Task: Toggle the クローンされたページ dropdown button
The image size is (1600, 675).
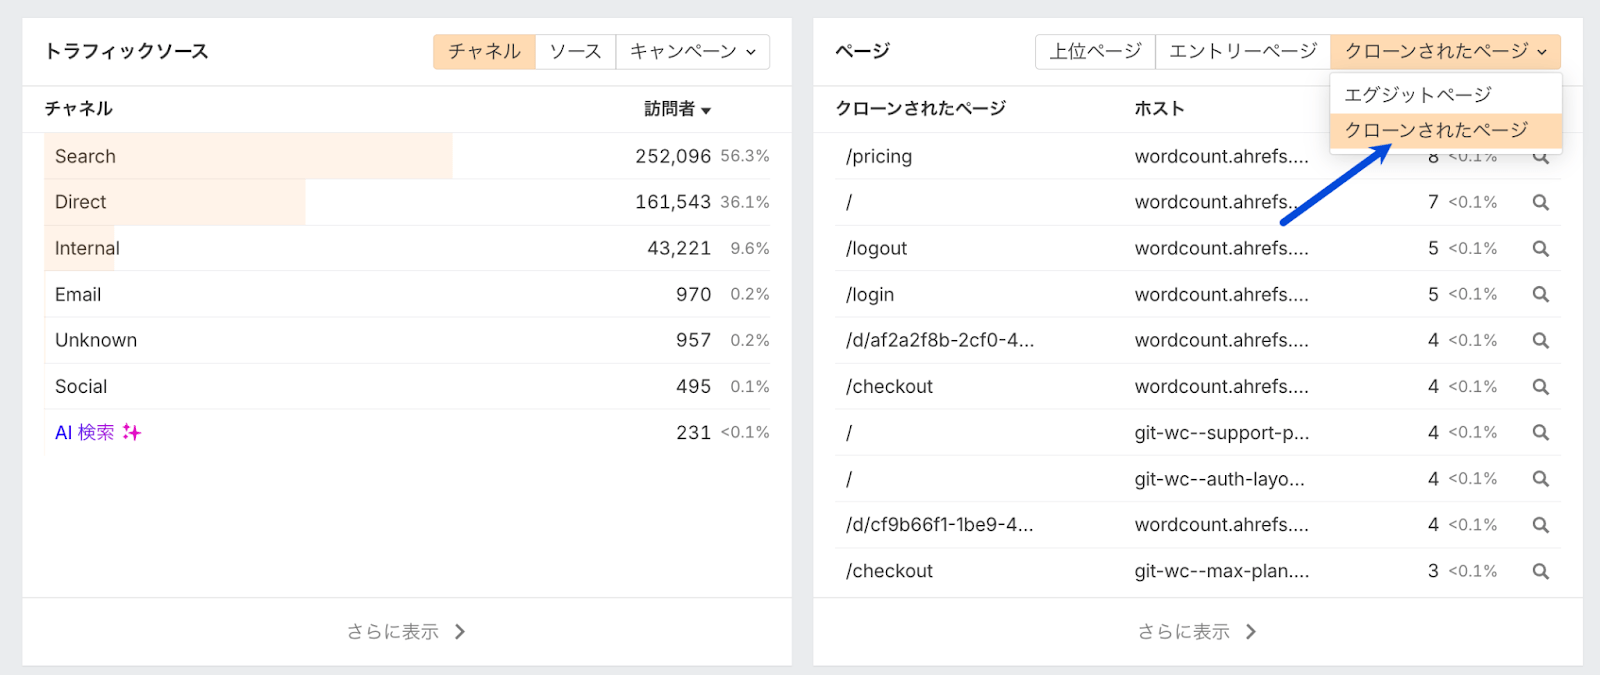Action: tap(1444, 52)
